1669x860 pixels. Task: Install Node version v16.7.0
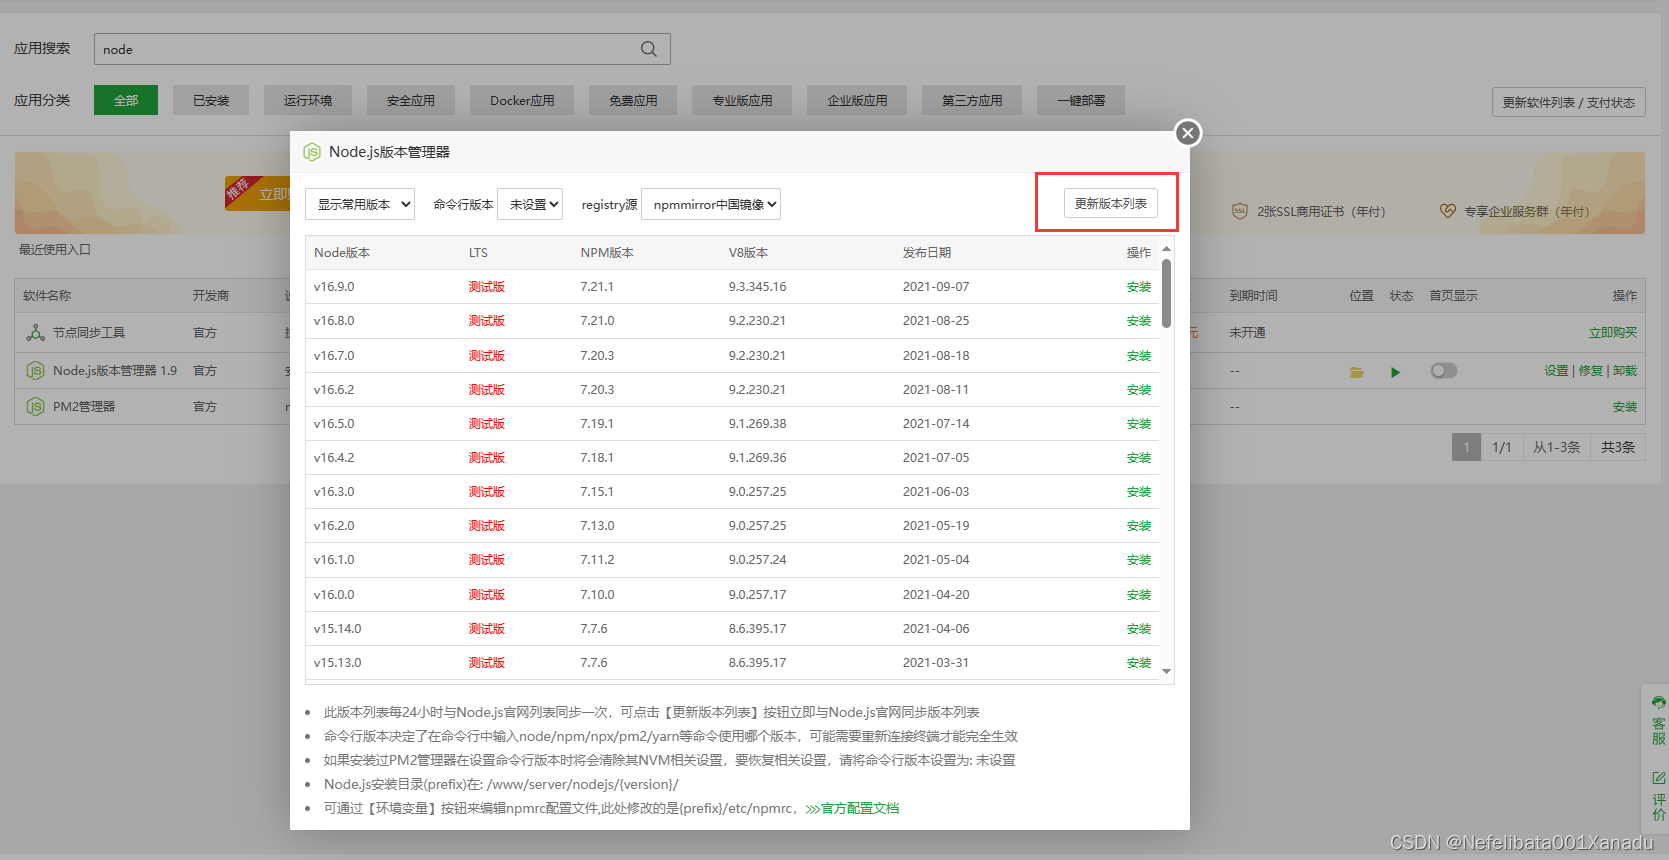(1138, 356)
